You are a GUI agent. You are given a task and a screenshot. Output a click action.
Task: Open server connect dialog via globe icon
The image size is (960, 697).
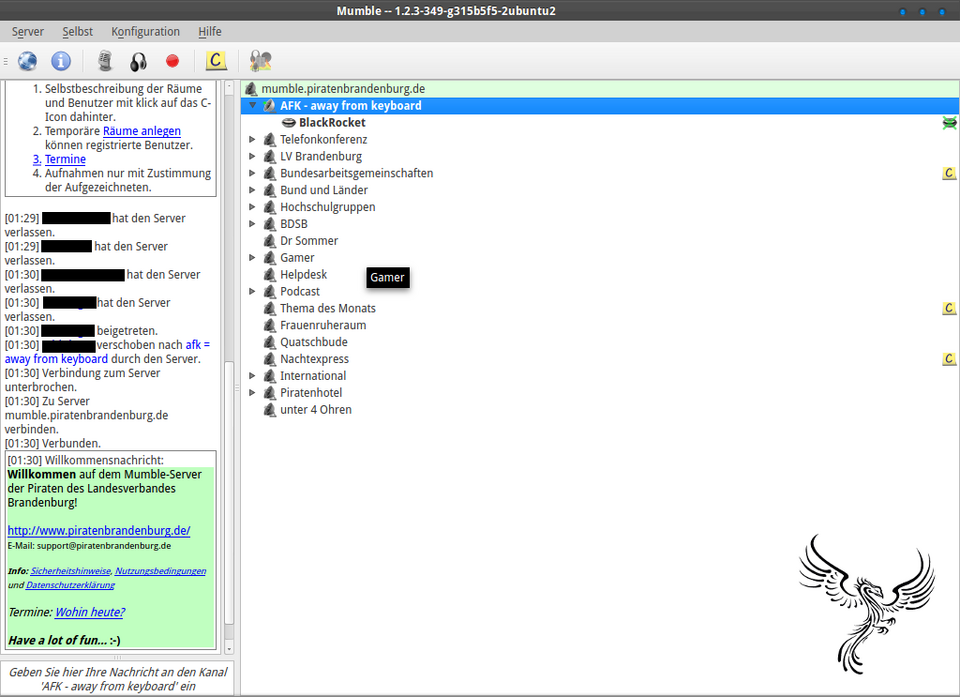point(27,61)
